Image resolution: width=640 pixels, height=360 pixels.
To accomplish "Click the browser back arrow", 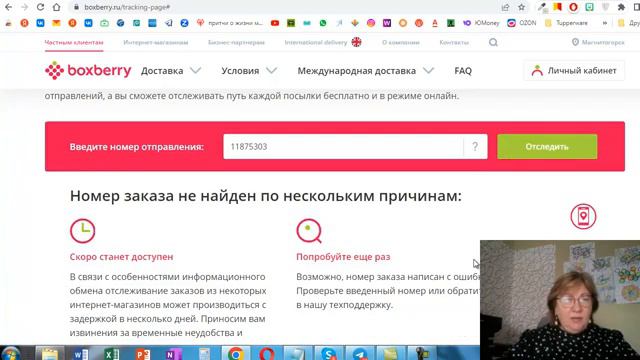I will click(x=9, y=7).
